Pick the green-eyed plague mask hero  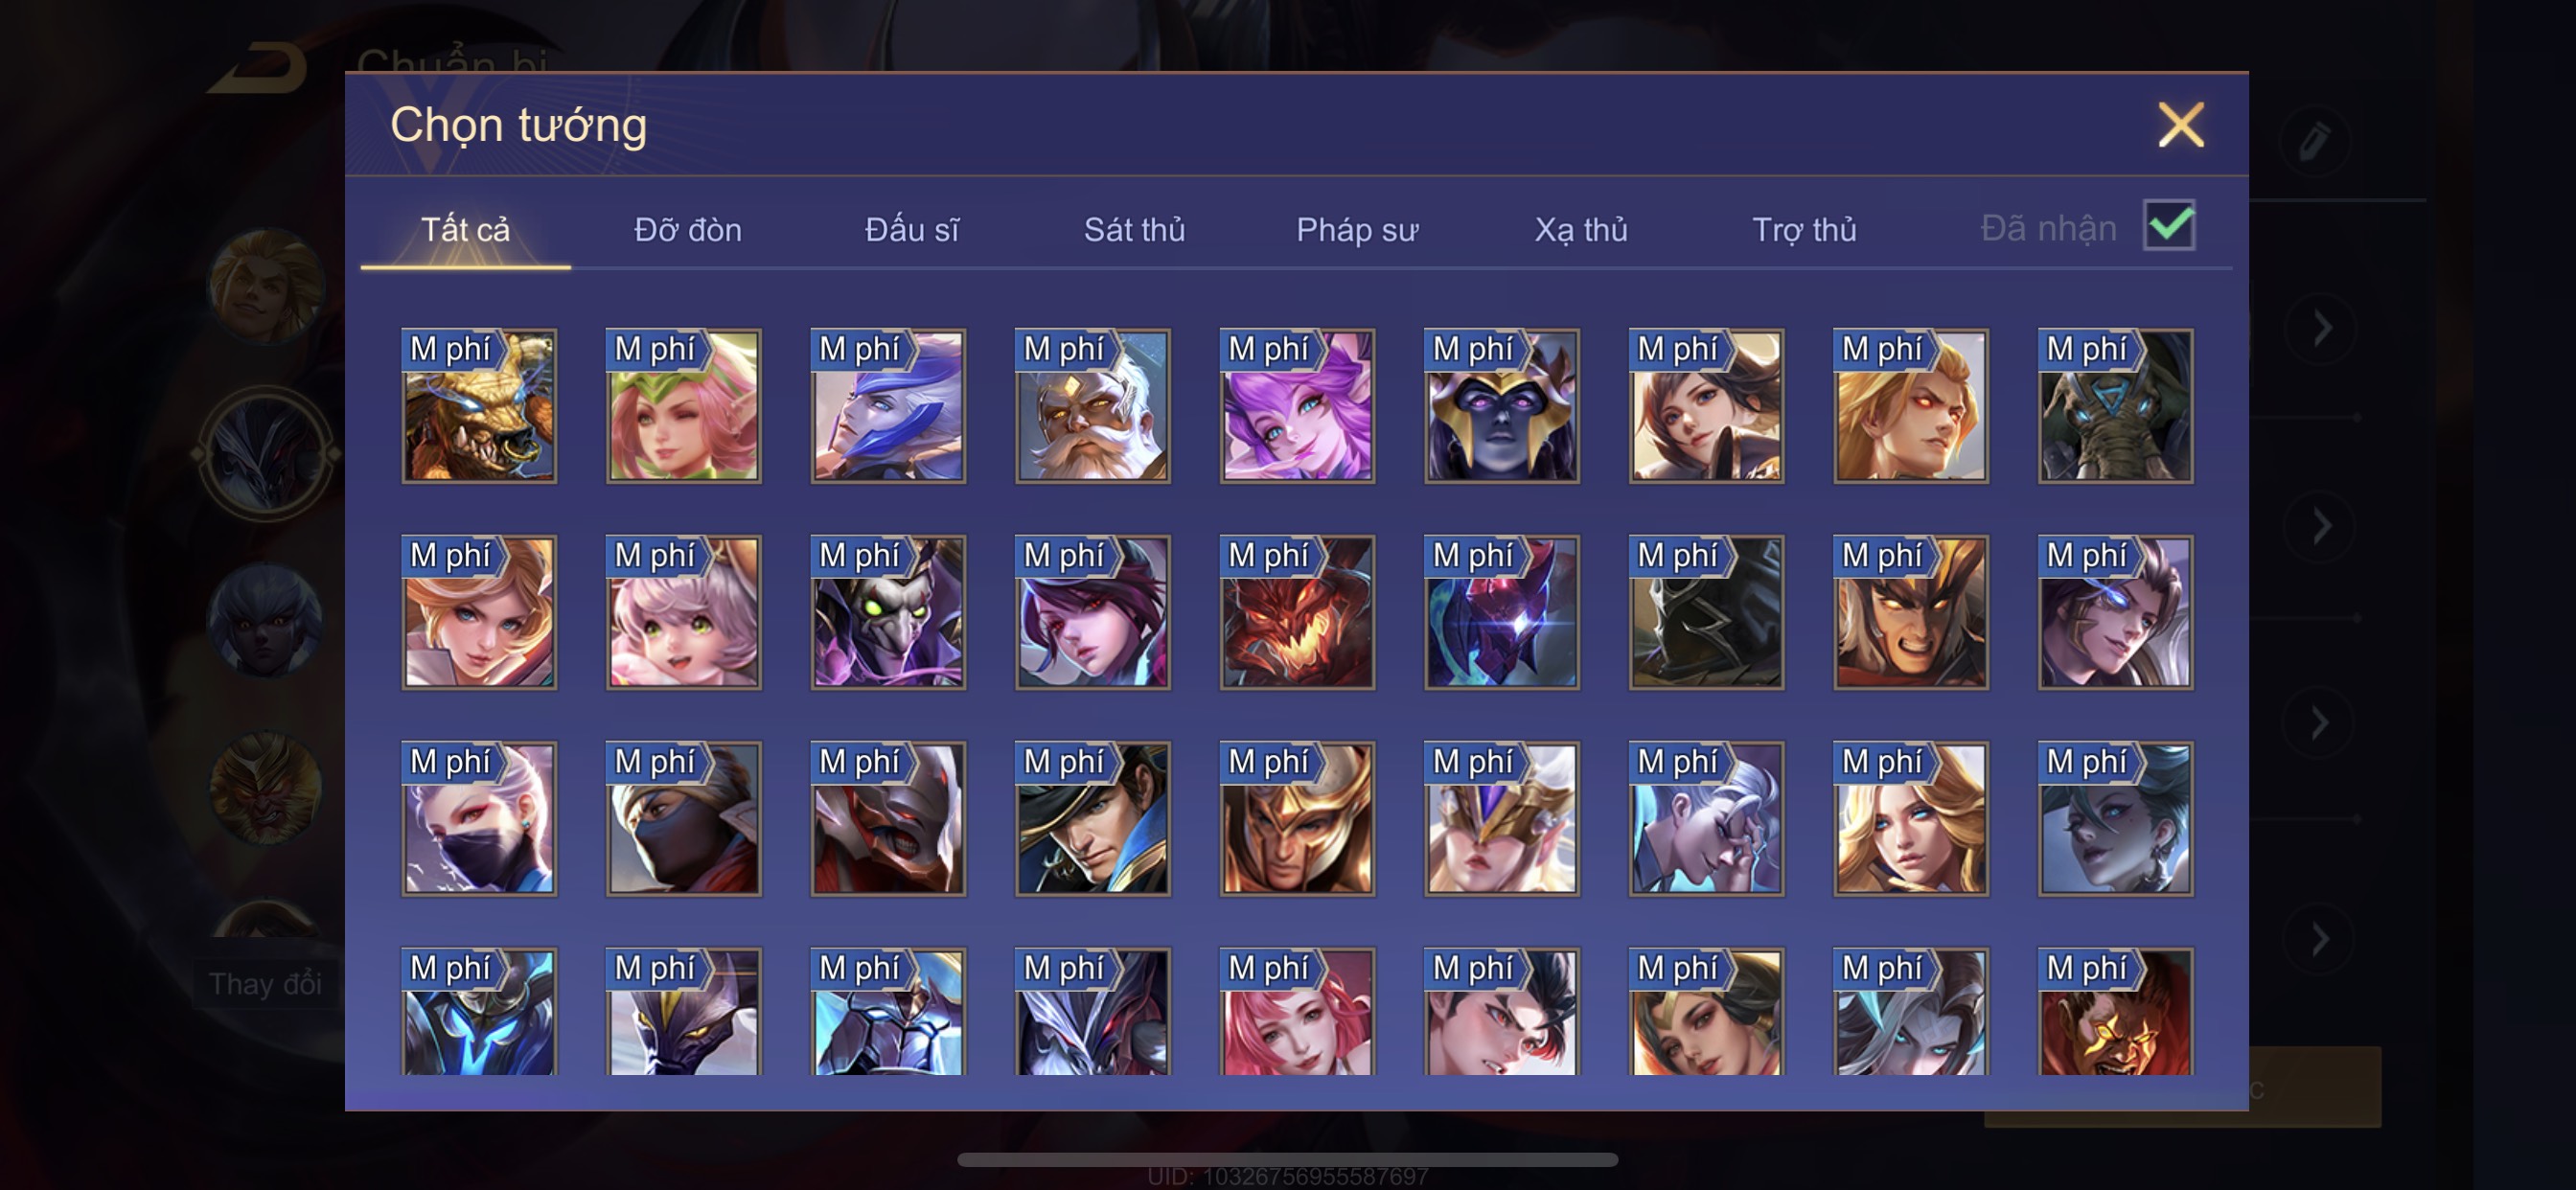(888, 612)
